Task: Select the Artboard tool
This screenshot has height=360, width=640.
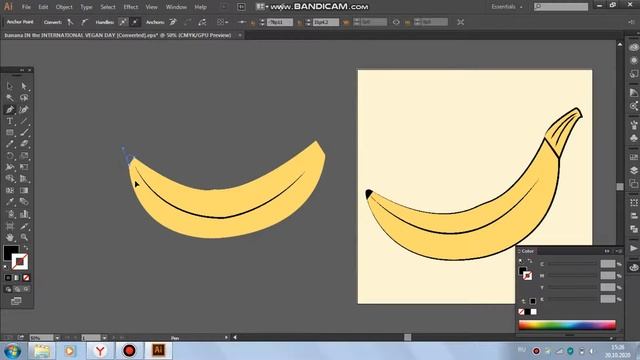Action: tap(10, 226)
